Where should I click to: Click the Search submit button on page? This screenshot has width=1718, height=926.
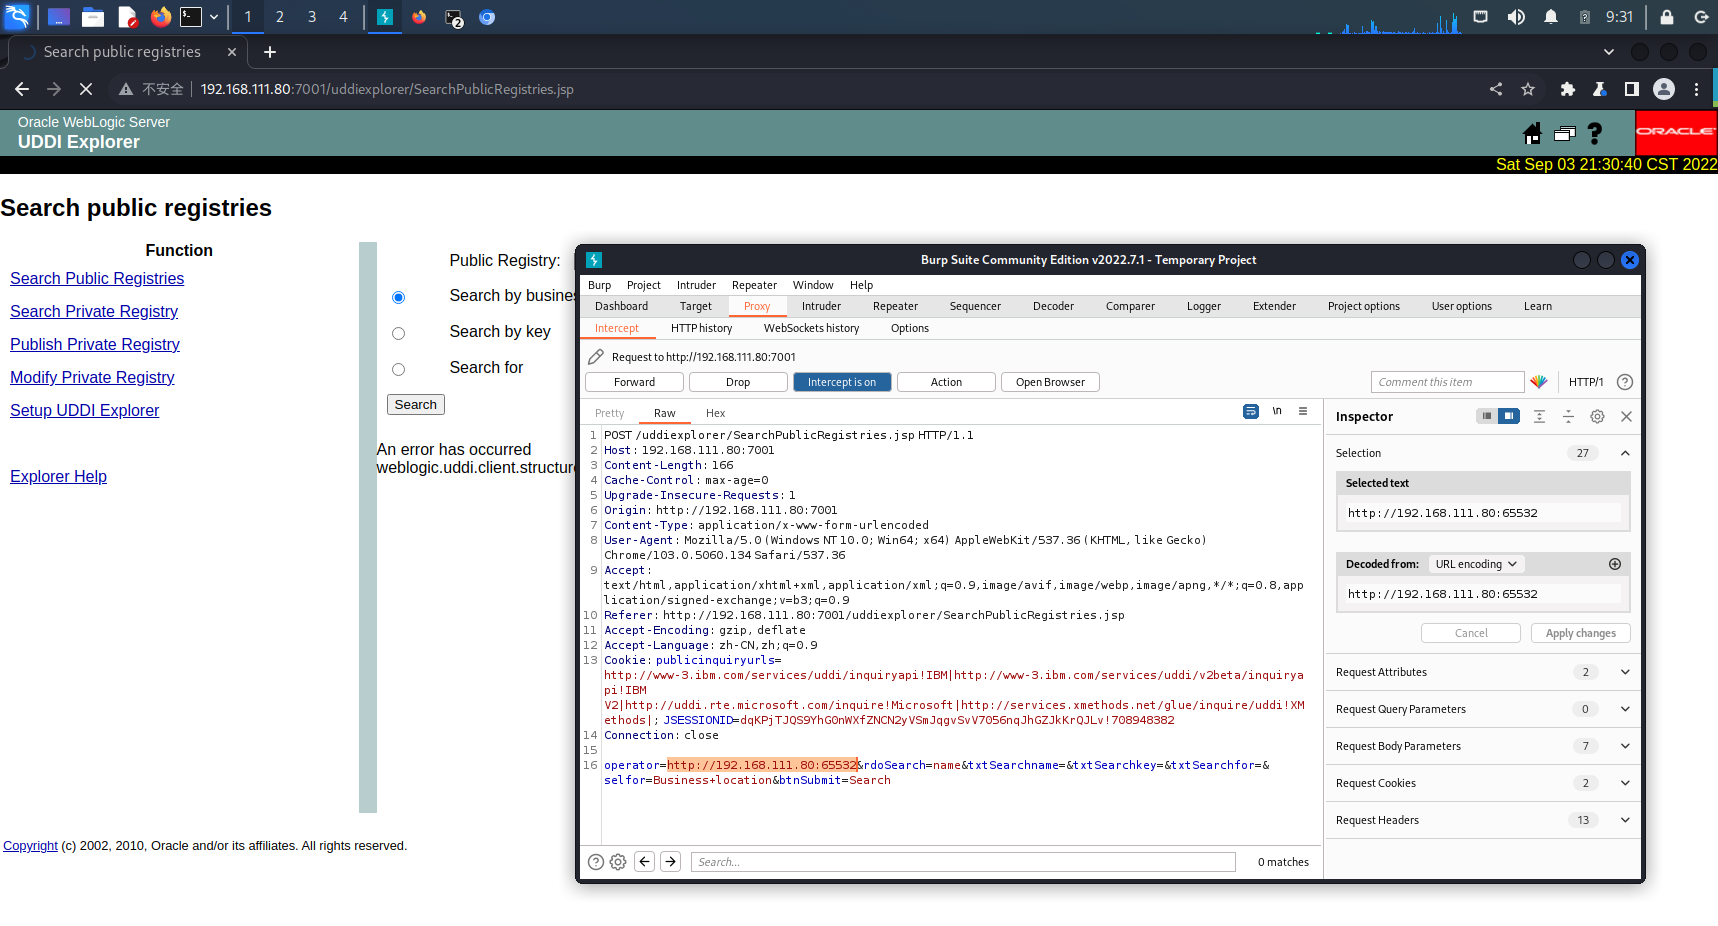pyautogui.click(x=416, y=404)
